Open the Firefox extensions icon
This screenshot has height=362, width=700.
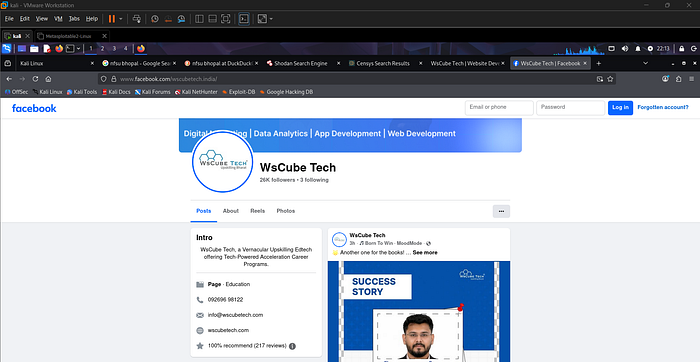pos(679,79)
